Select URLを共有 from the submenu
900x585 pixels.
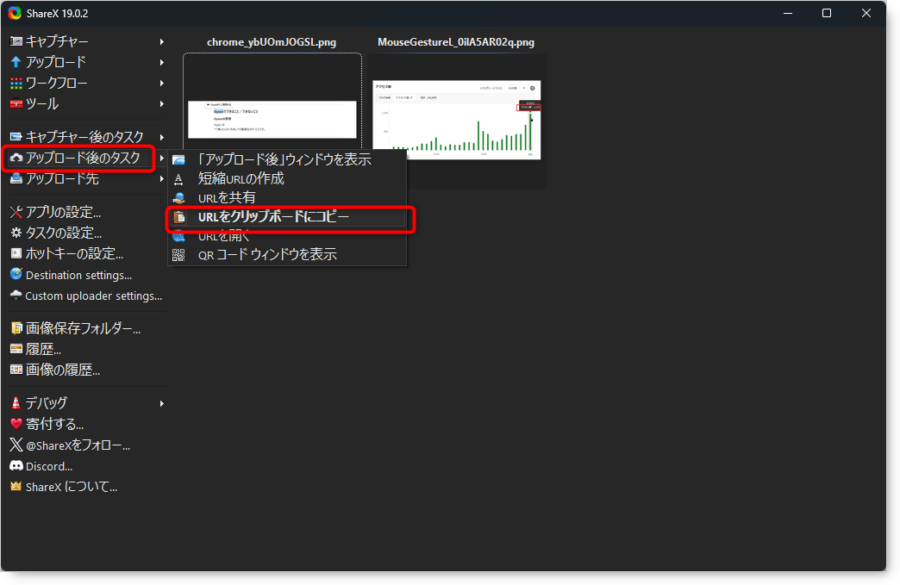pyautogui.click(x=226, y=198)
